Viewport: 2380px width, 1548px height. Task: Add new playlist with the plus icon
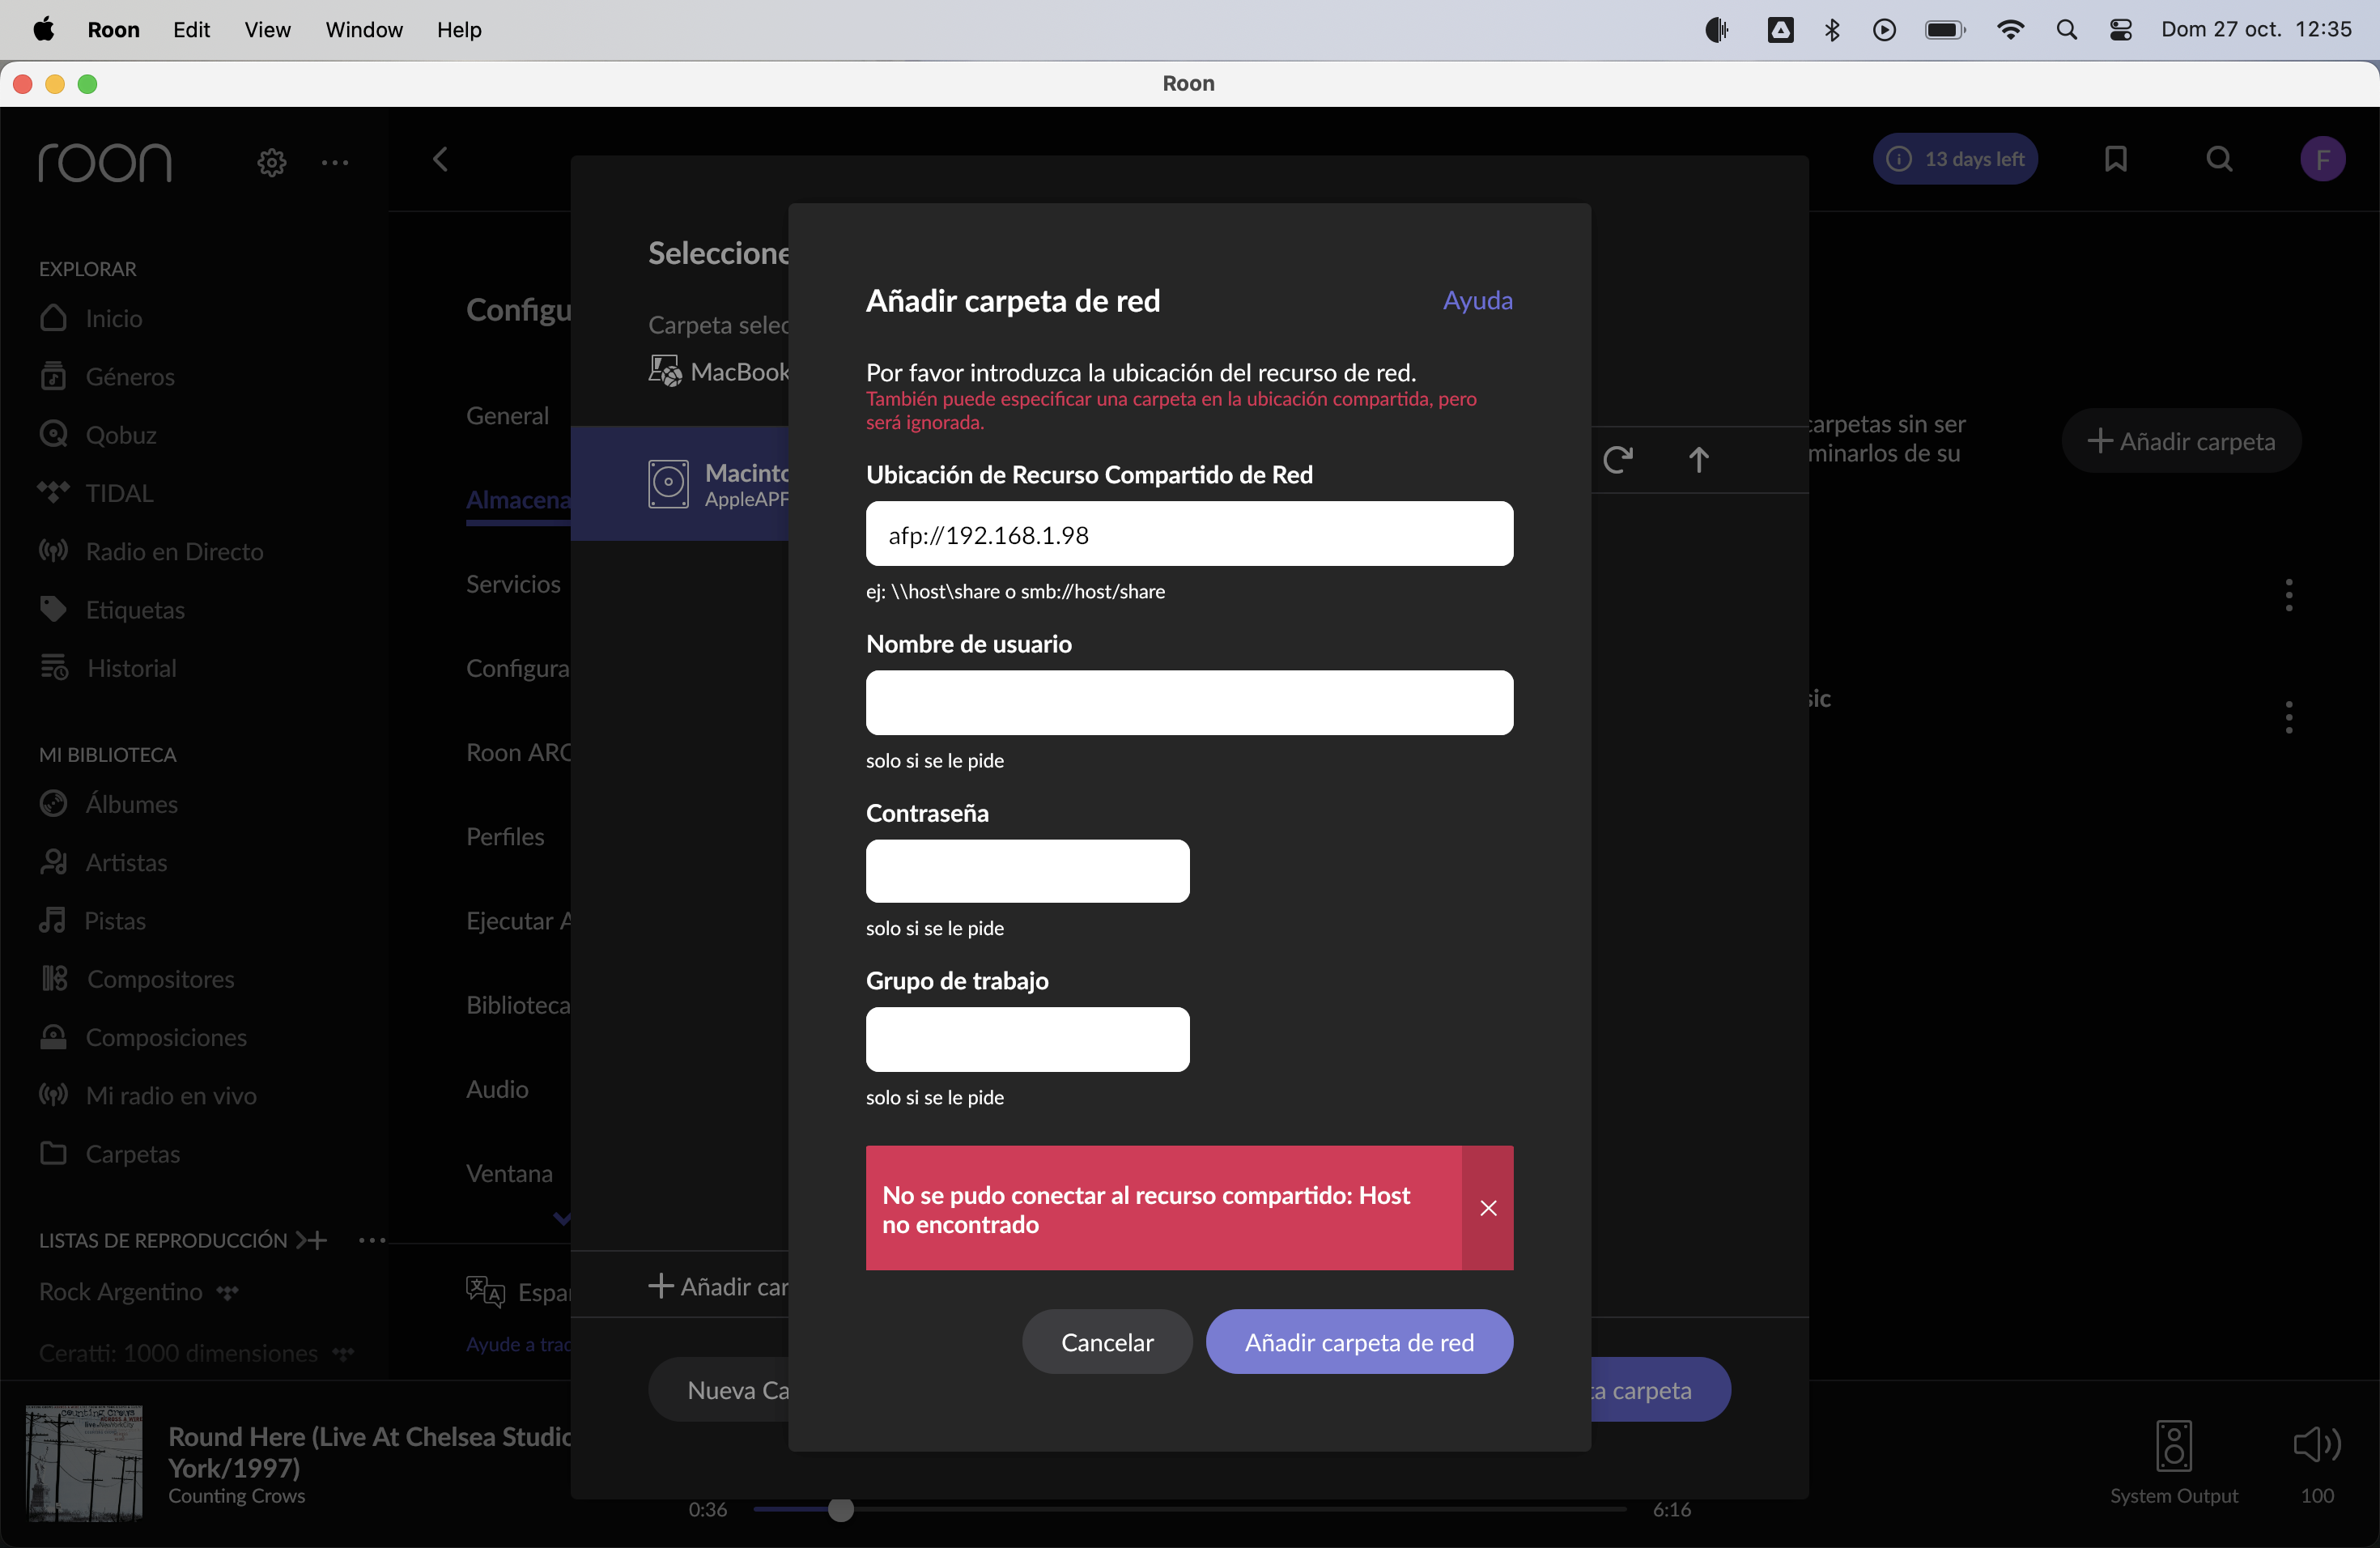tap(312, 1240)
